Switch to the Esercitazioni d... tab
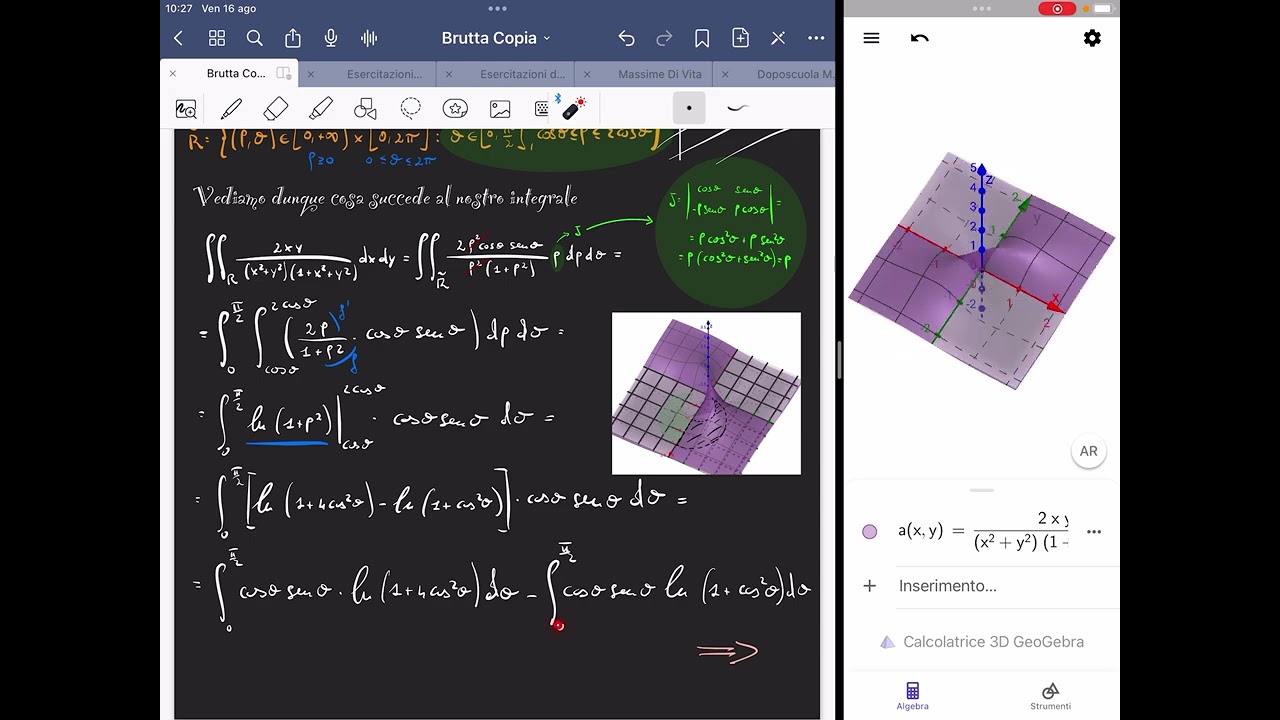 point(522,74)
